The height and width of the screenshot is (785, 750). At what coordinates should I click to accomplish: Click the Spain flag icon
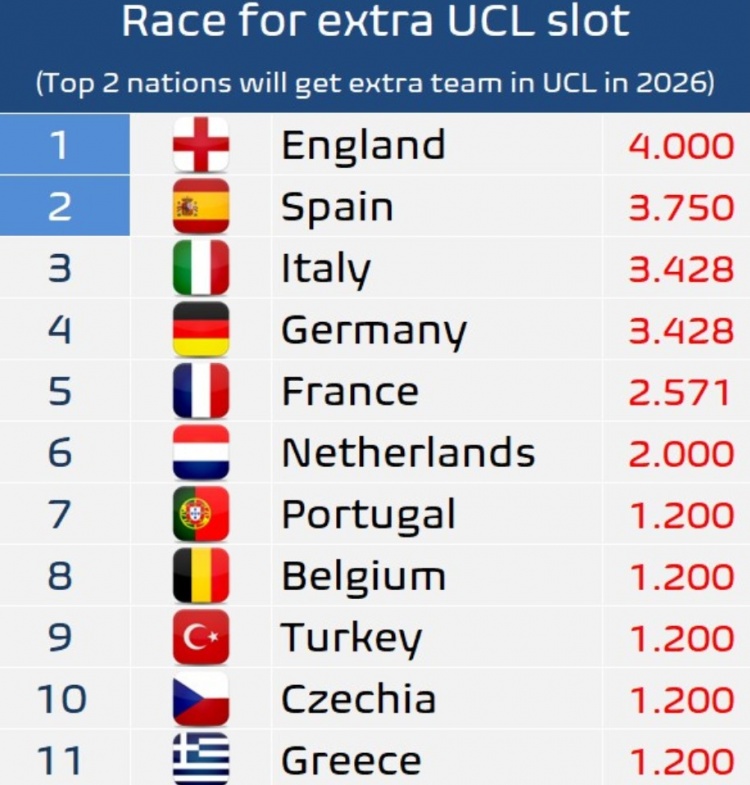201,207
